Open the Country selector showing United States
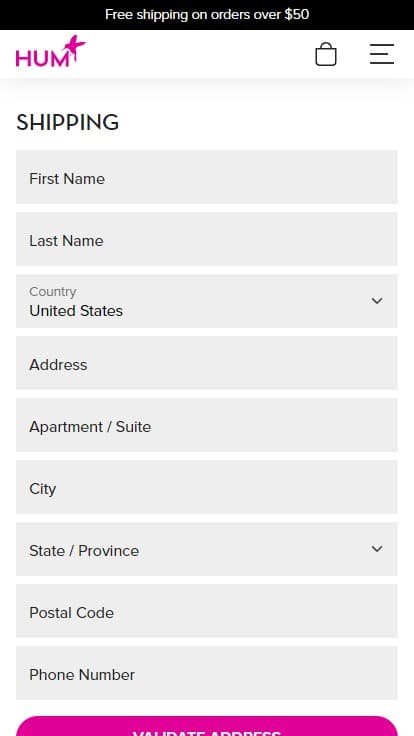Viewport: 414px width, 736px height. [207, 301]
